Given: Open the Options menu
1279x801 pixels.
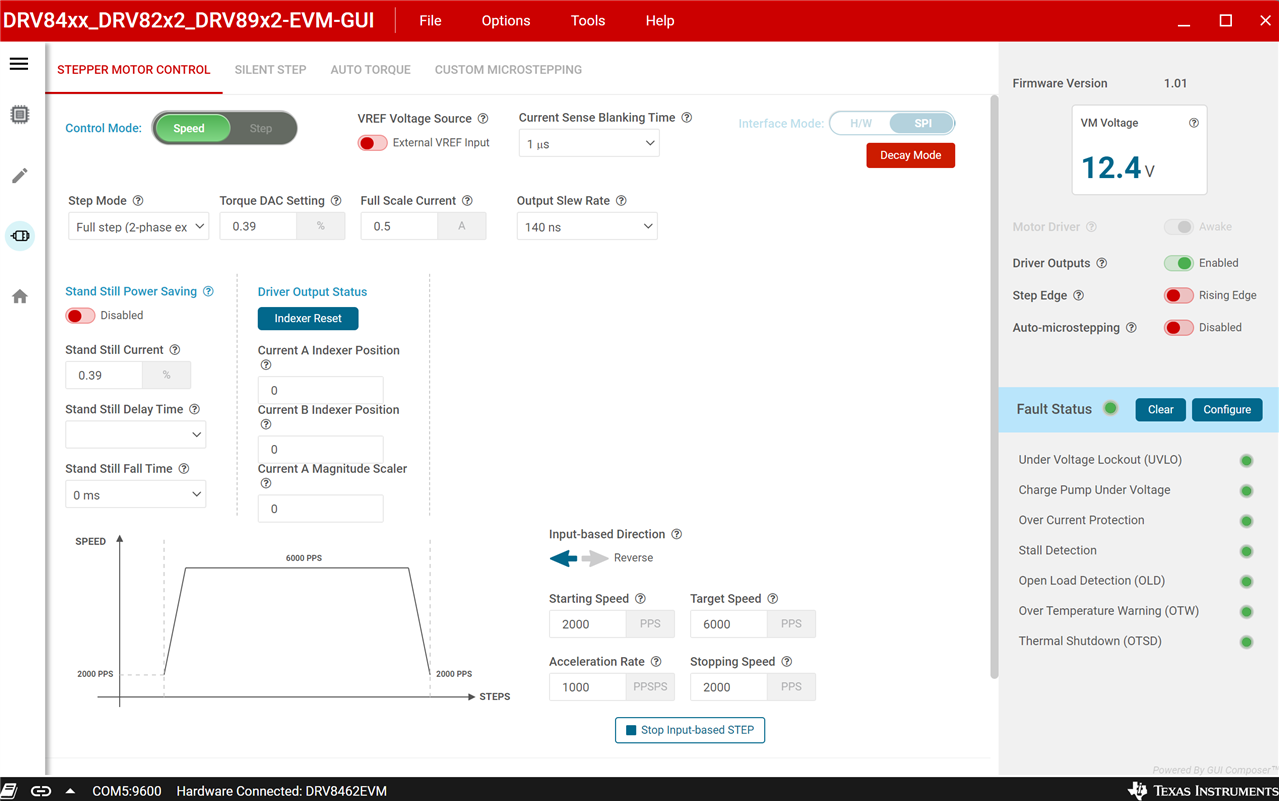Looking at the screenshot, I should pos(506,21).
